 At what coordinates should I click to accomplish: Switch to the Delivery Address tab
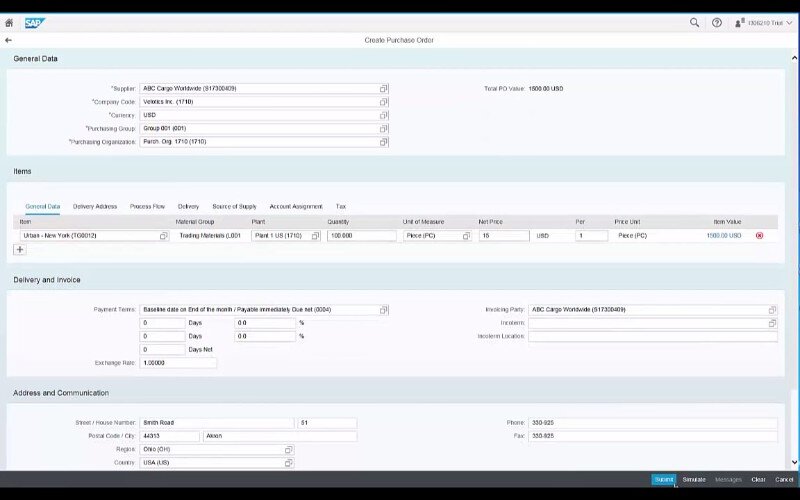(x=95, y=206)
